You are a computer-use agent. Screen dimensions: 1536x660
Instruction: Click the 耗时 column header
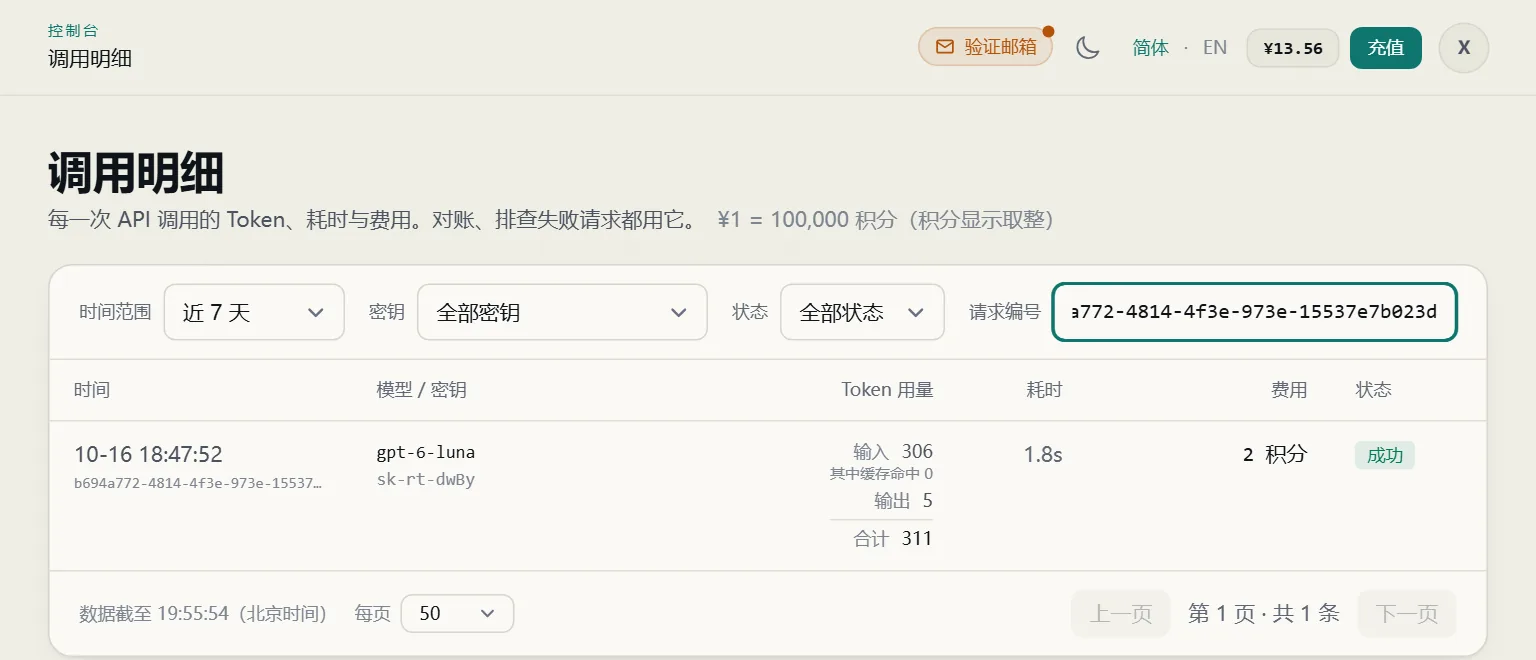[x=1044, y=389]
